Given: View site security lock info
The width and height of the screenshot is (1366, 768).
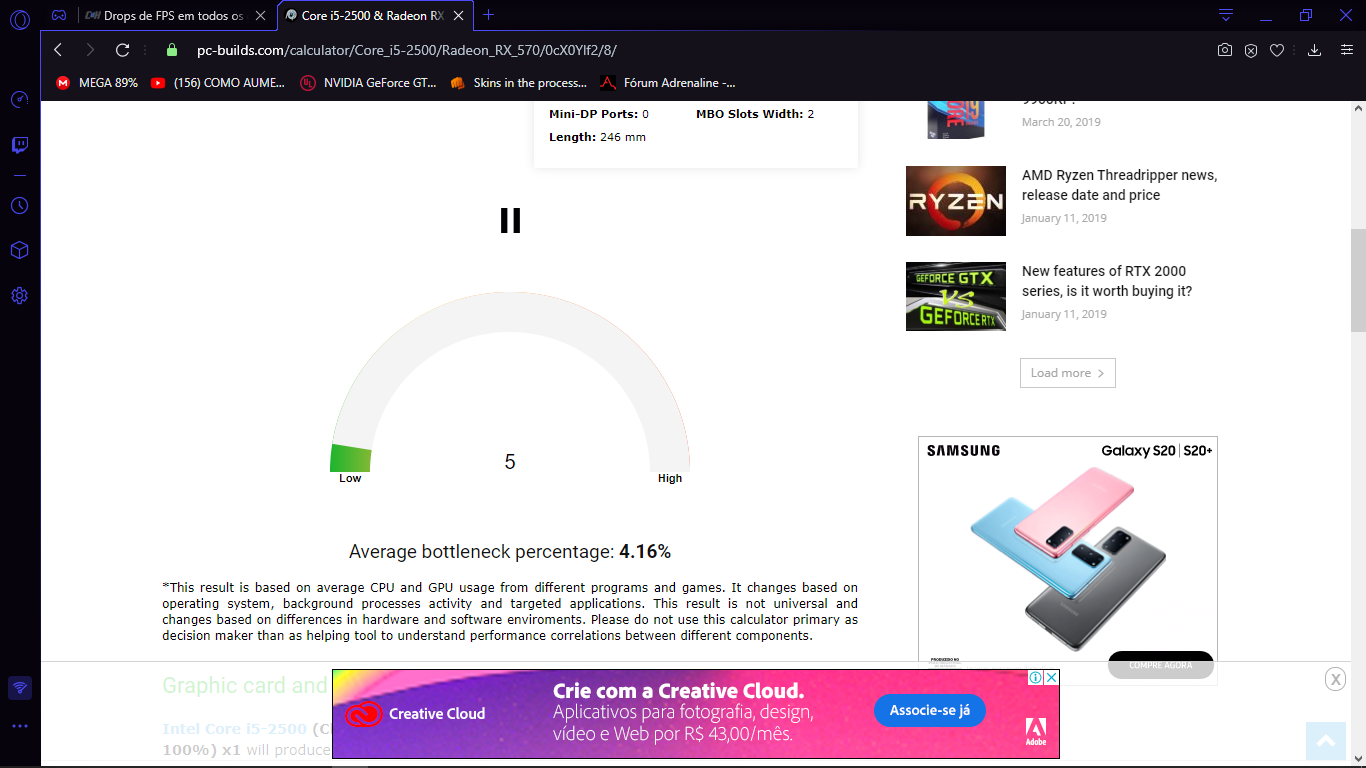Looking at the screenshot, I should coord(171,50).
